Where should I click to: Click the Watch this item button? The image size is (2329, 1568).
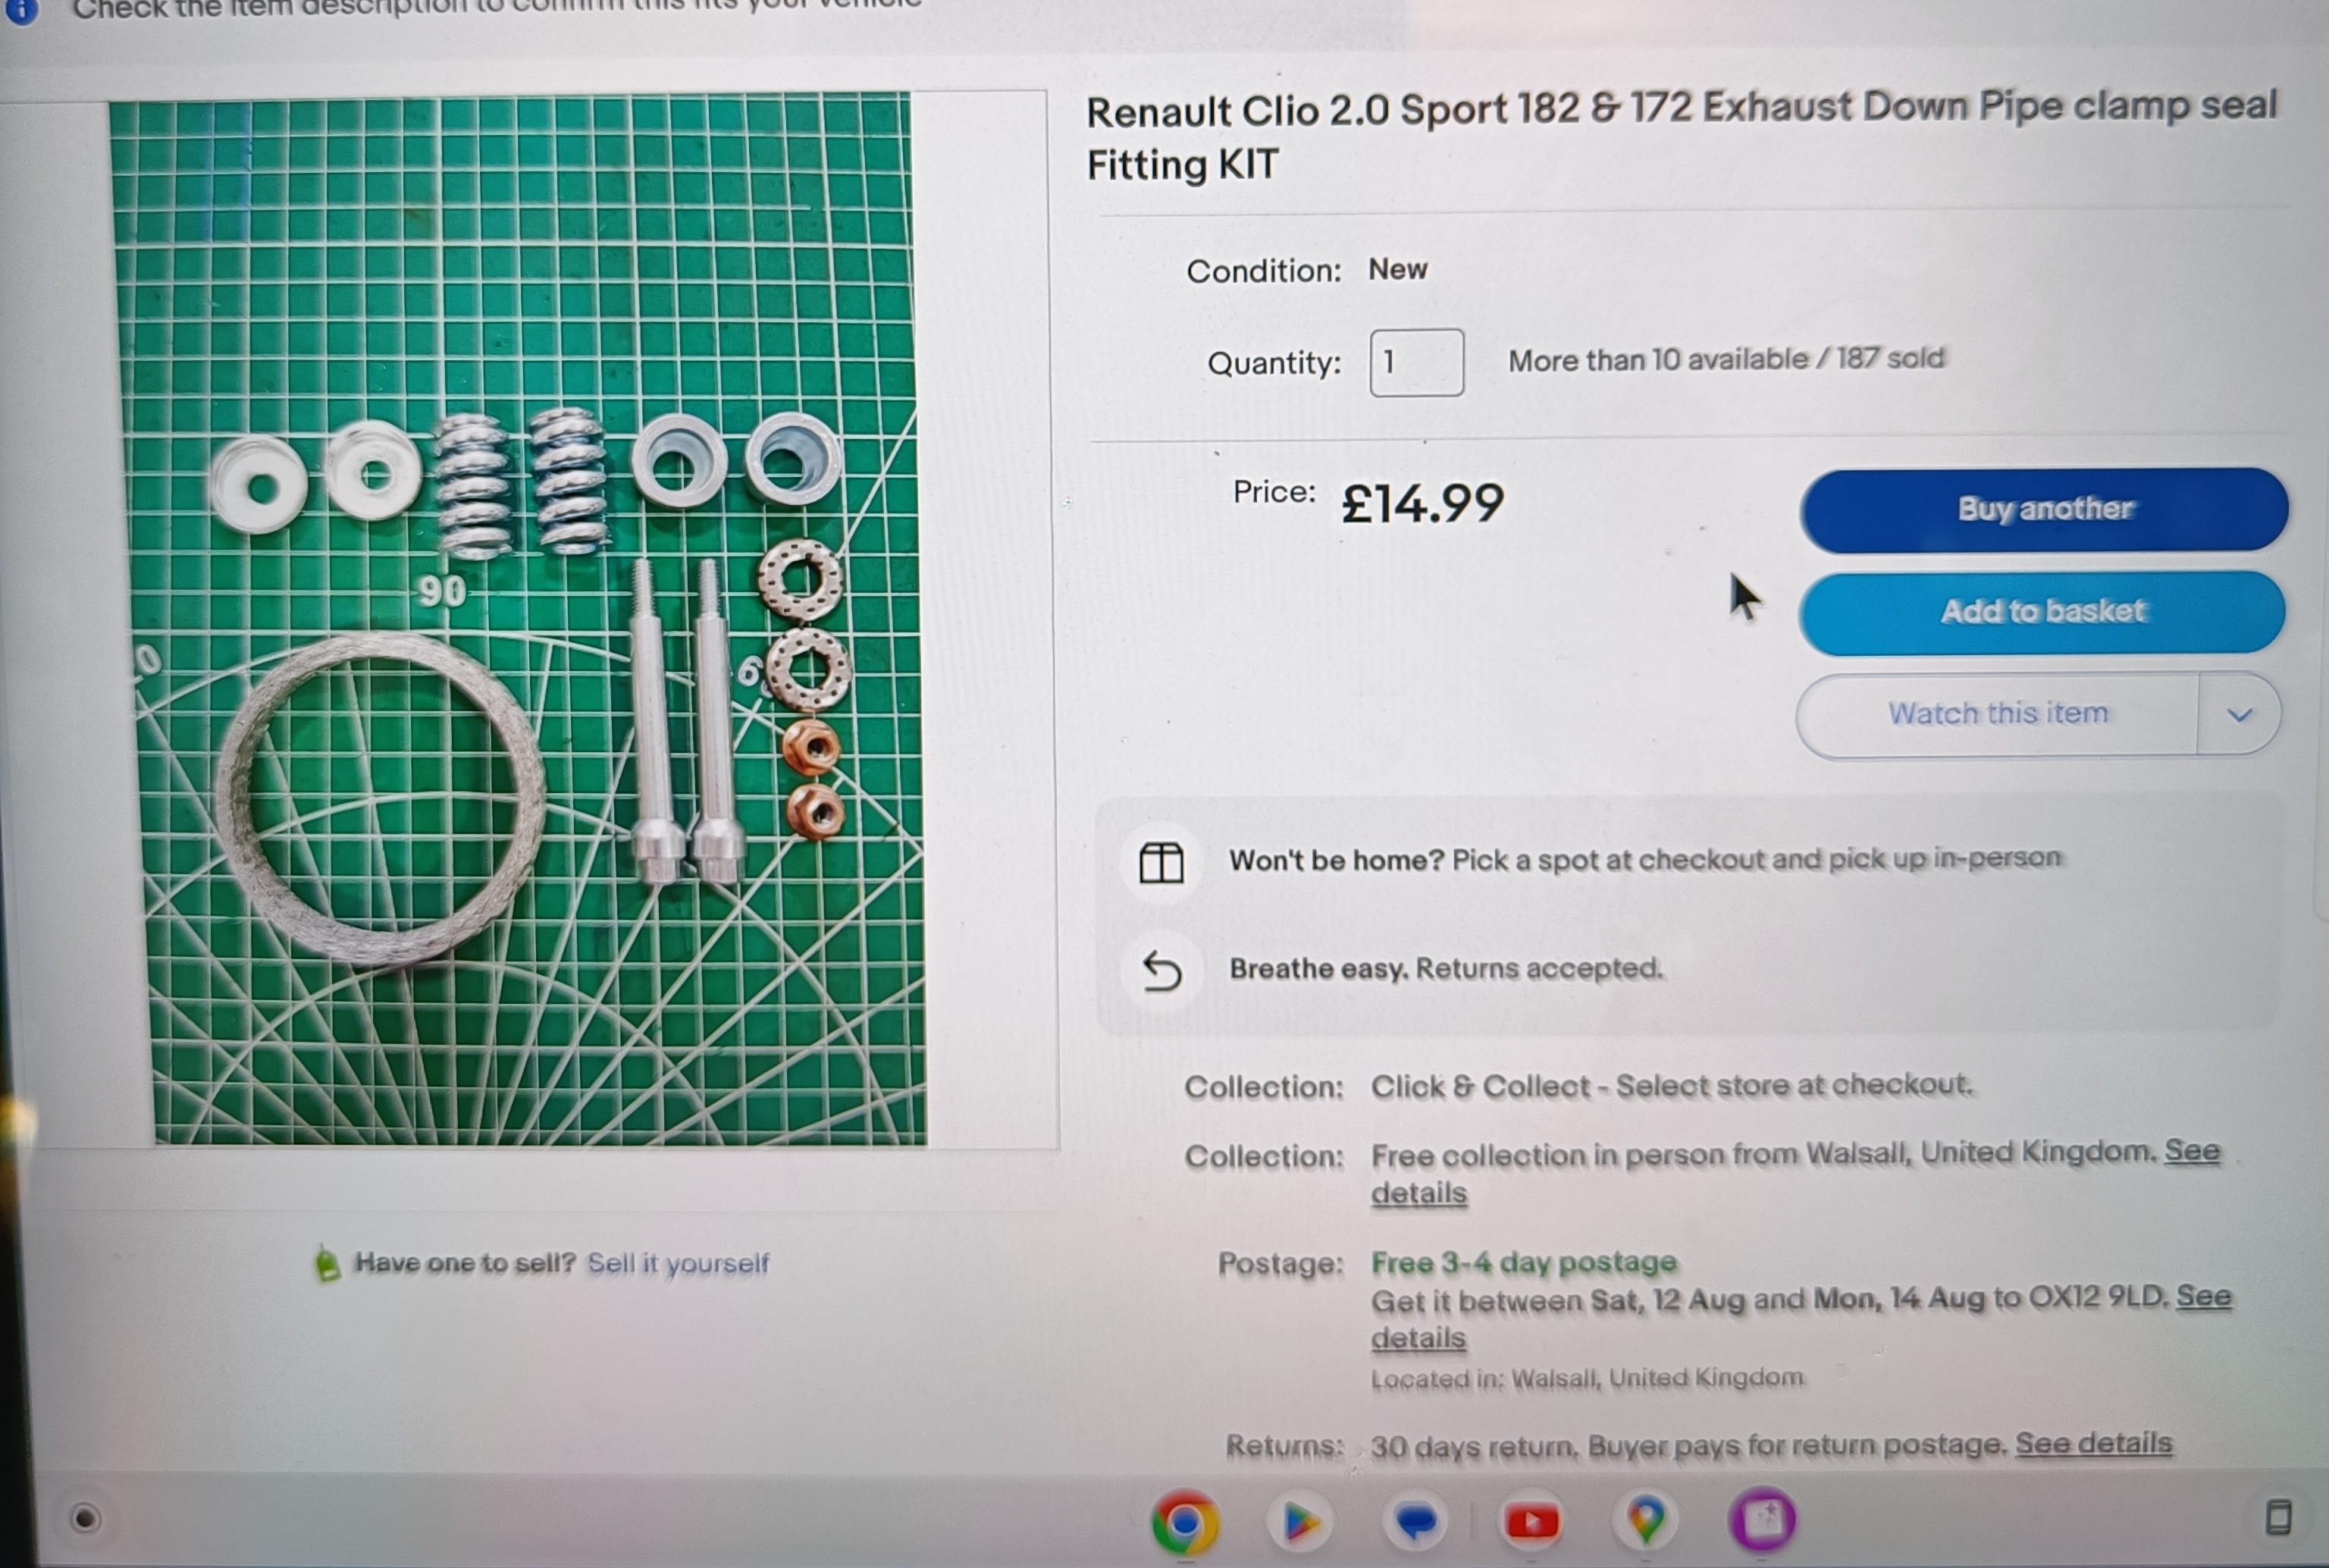point(1996,714)
